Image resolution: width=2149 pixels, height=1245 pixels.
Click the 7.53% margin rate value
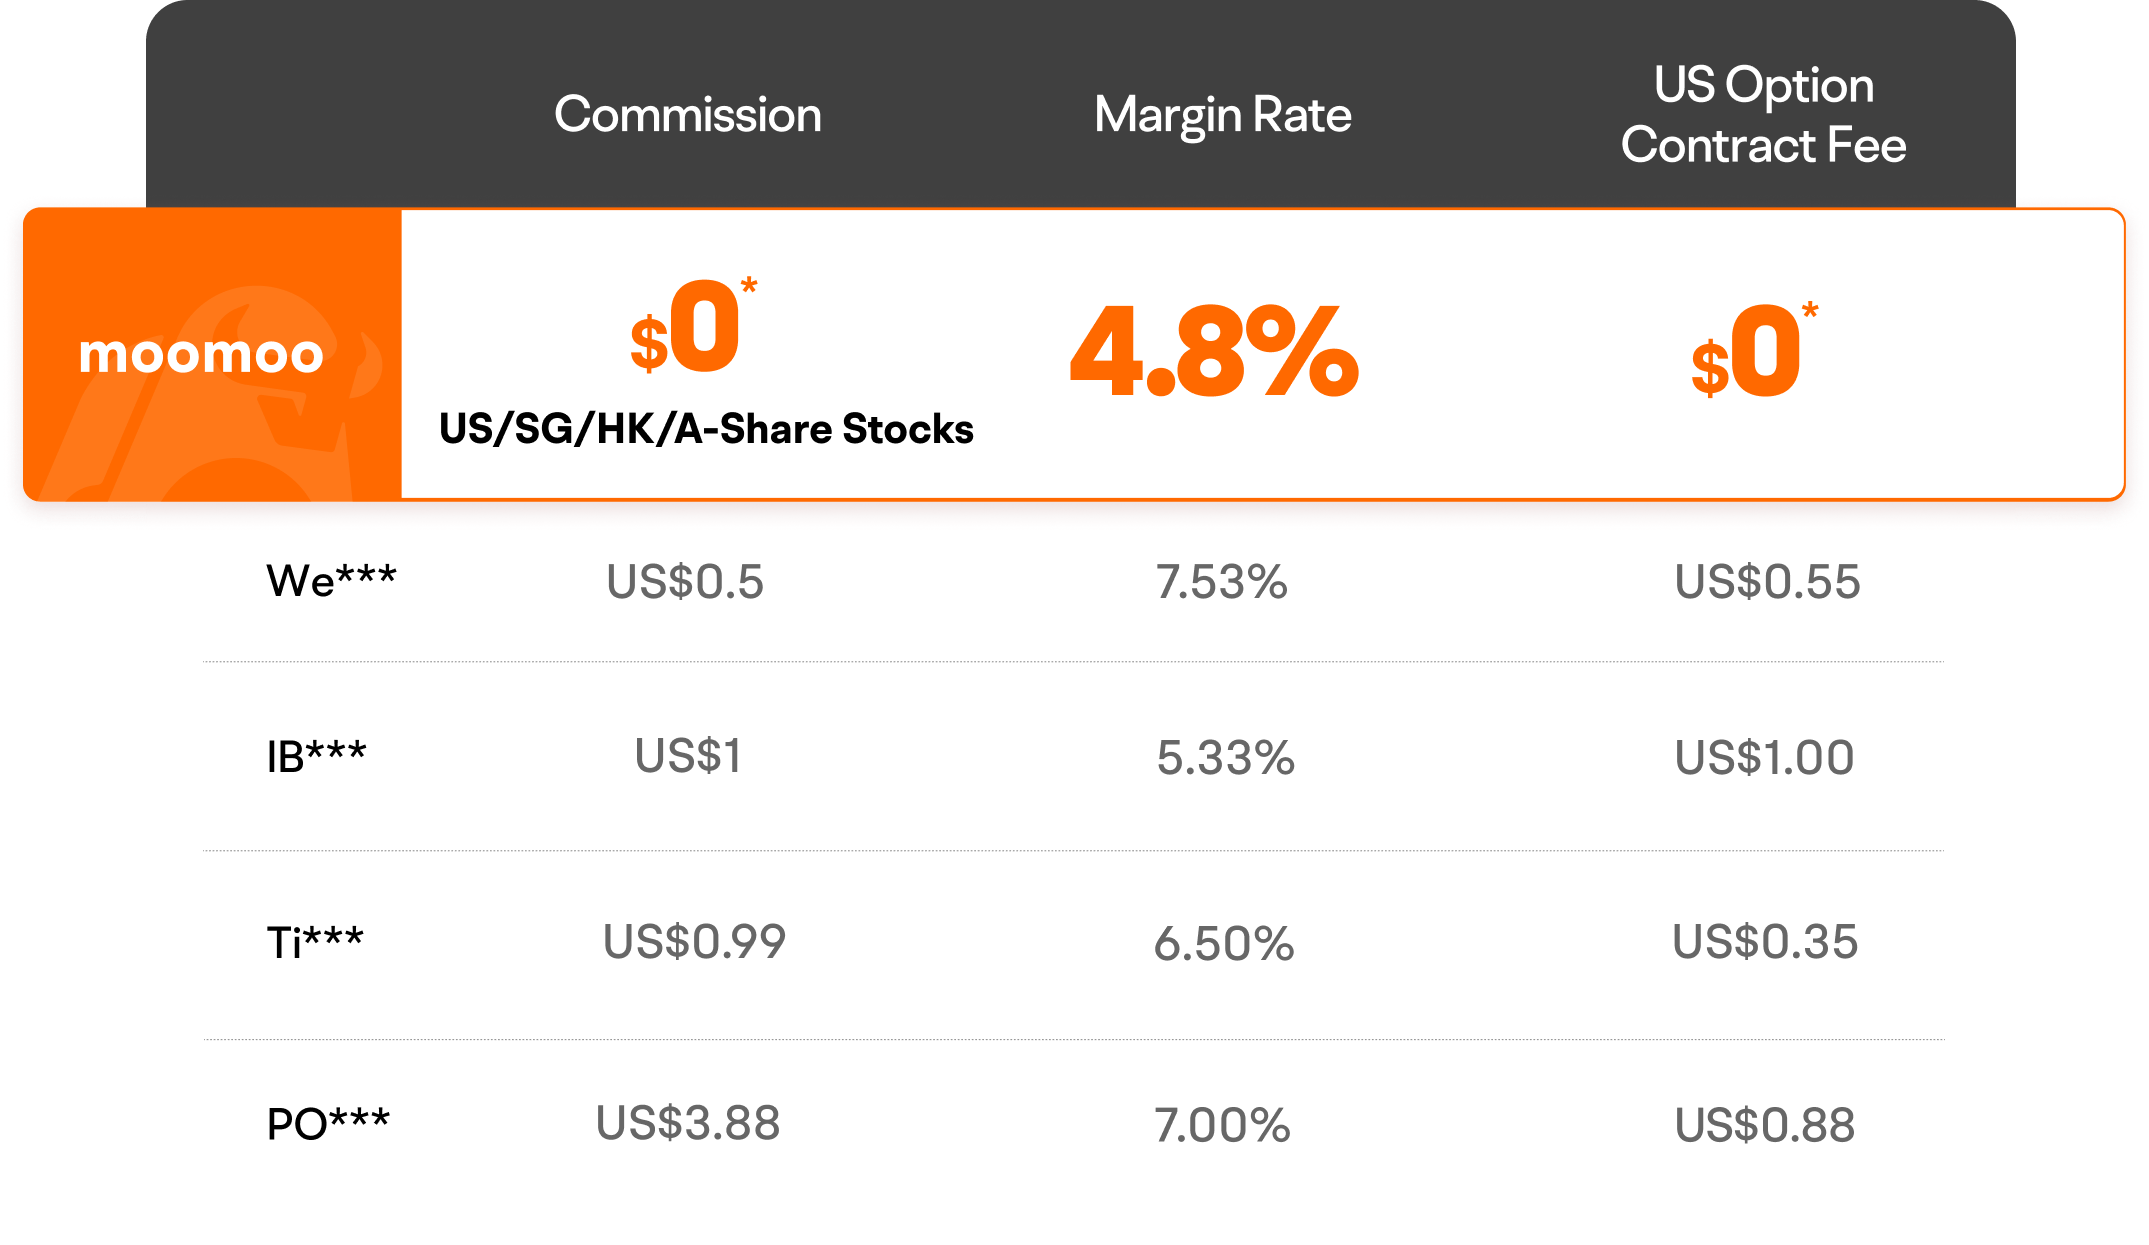[1222, 582]
